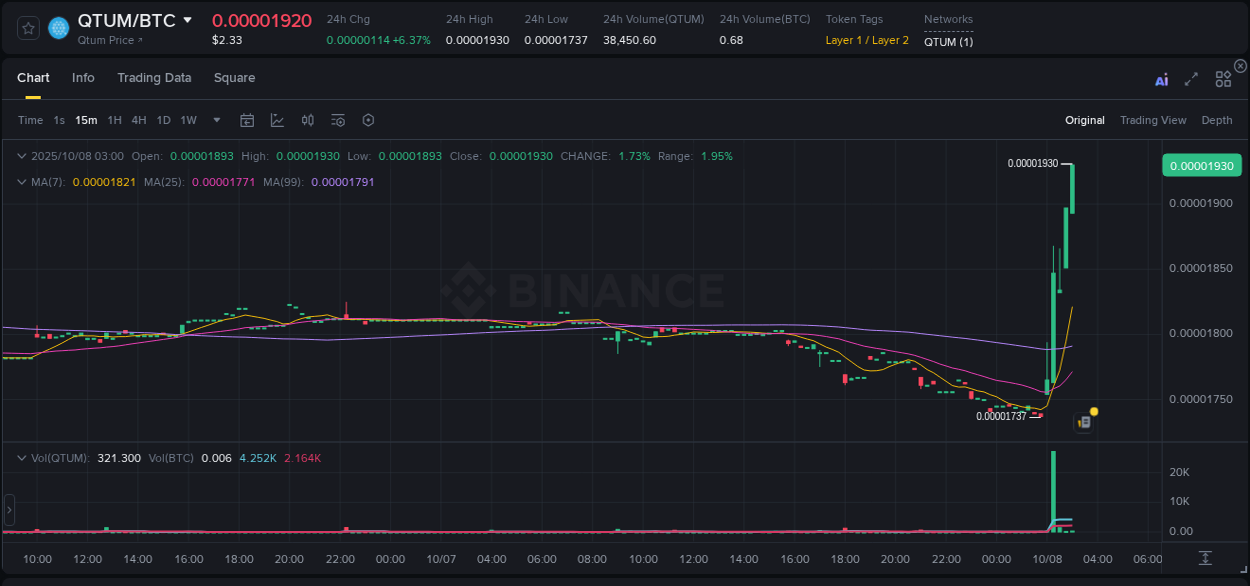Open the widgets layout icon

[x=1223, y=79]
